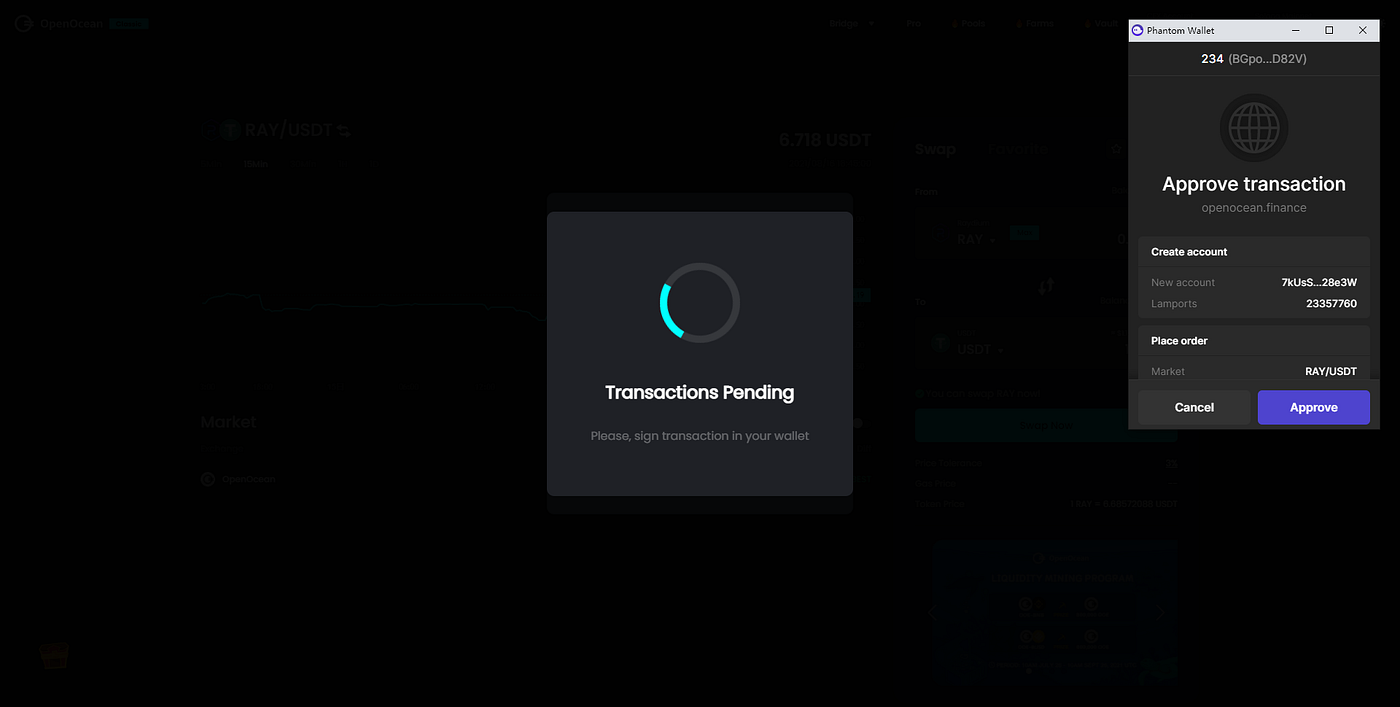Click the MAX amount button
This screenshot has height=707, width=1400.
[x=1024, y=233]
